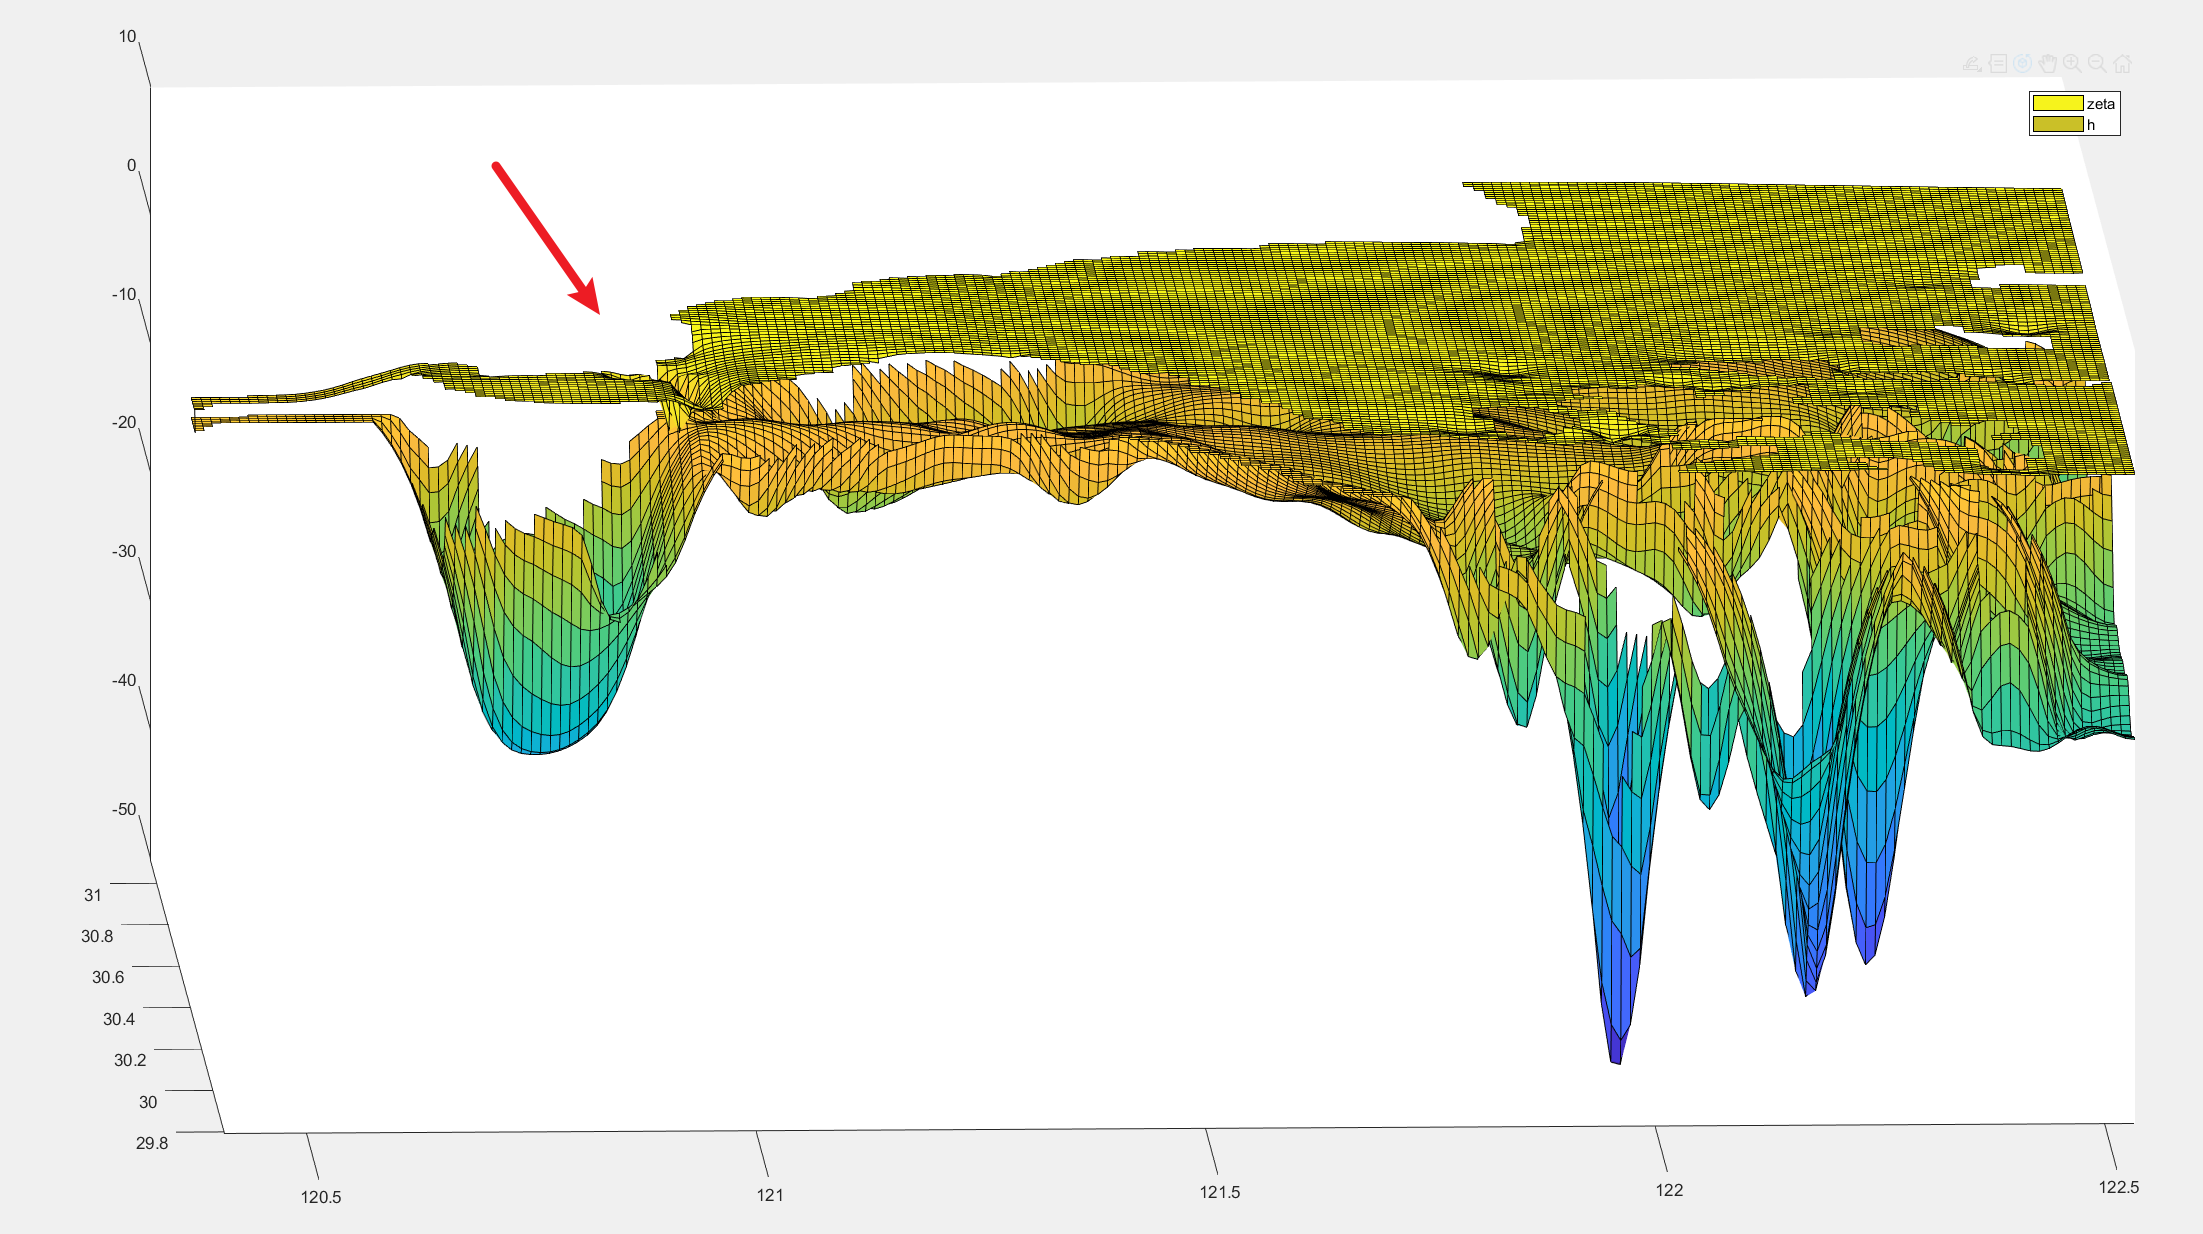Click the 29.8 y-axis tick label
The height and width of the screenshot is (1234, 2203).
point(152,1143)
